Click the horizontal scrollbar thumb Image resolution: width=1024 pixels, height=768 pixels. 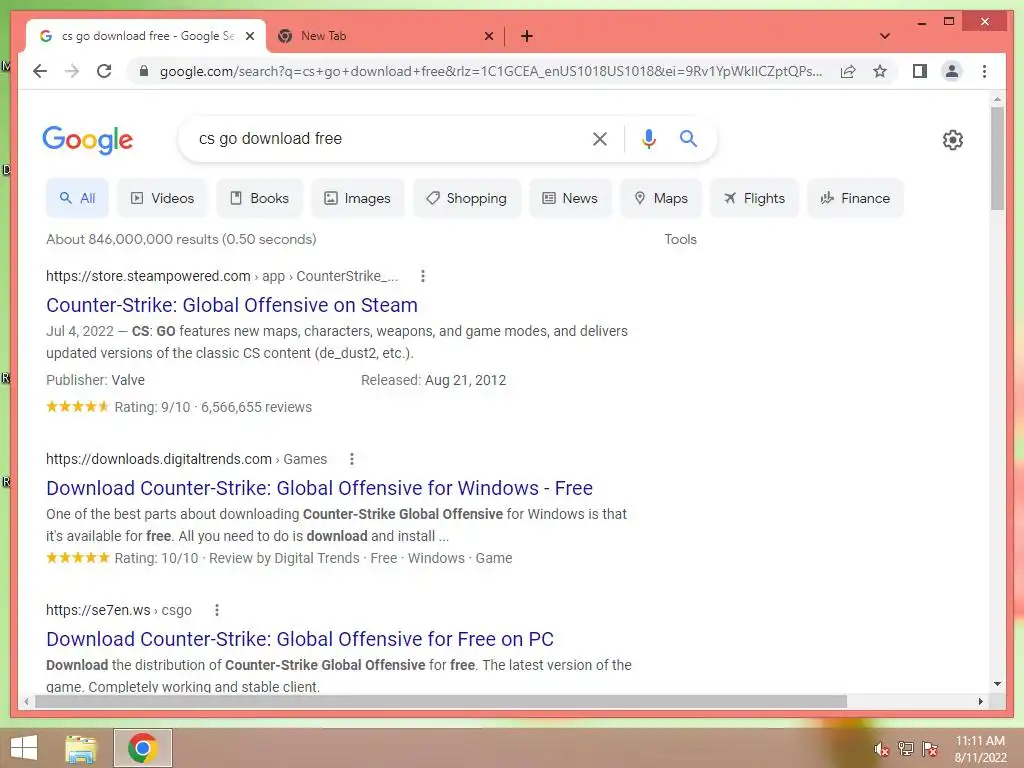pyautogui.click(x=441, y=701)
